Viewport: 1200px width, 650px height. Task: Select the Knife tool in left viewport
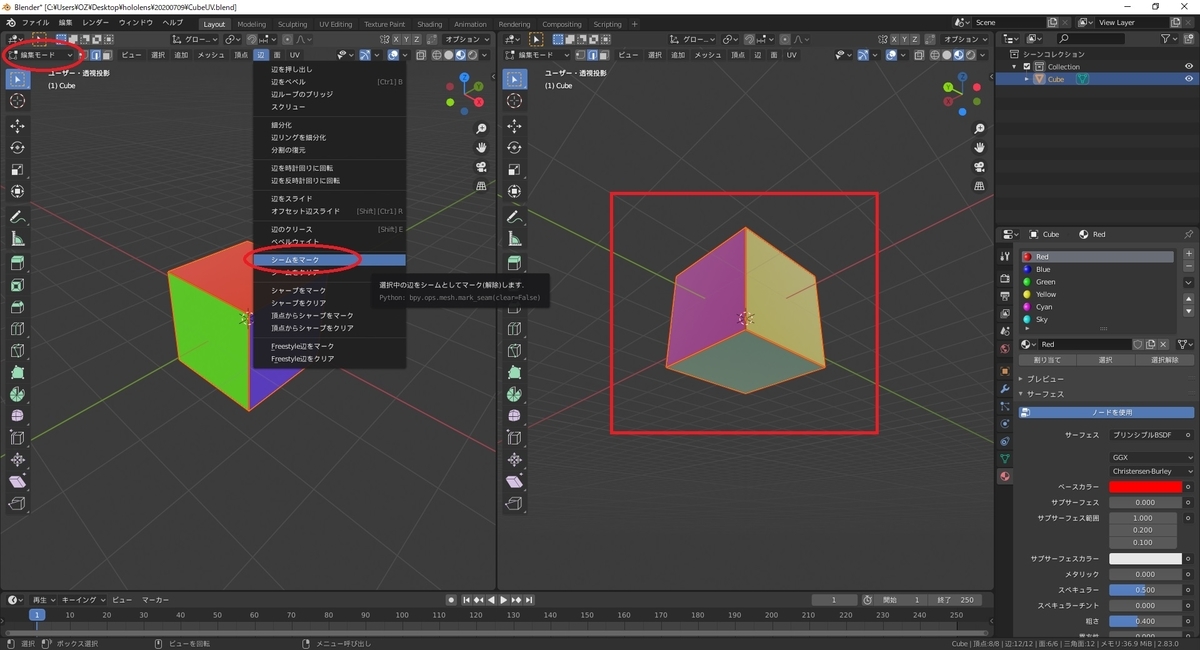point(17,351)
